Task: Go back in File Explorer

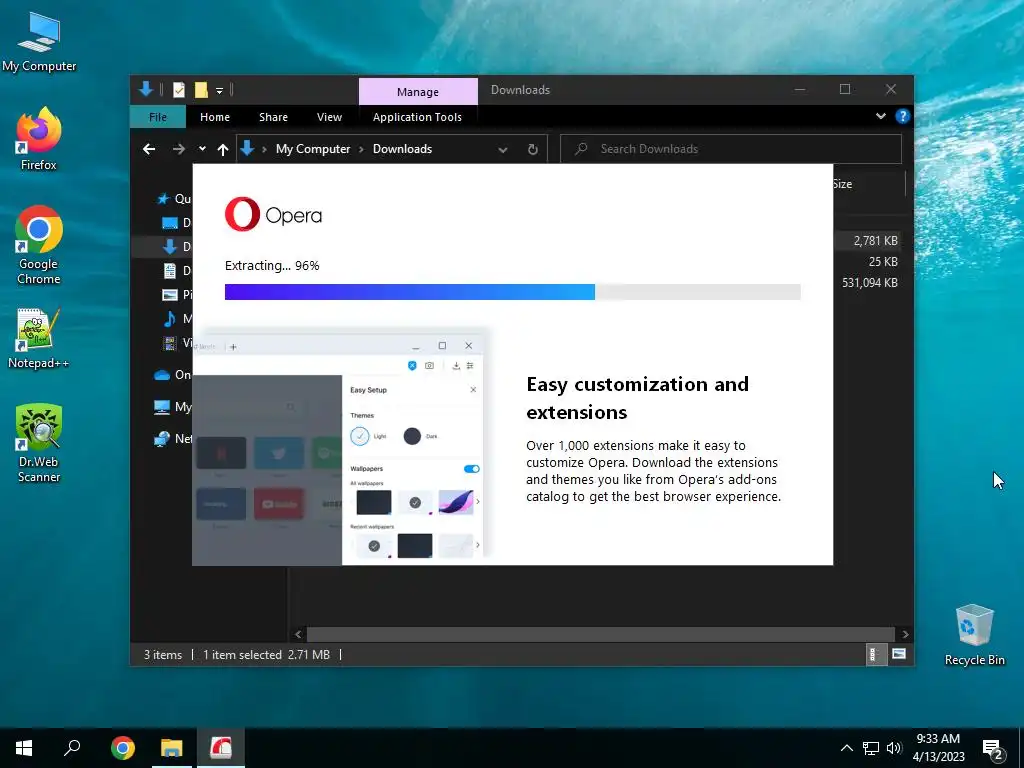Action: [149, 149]
